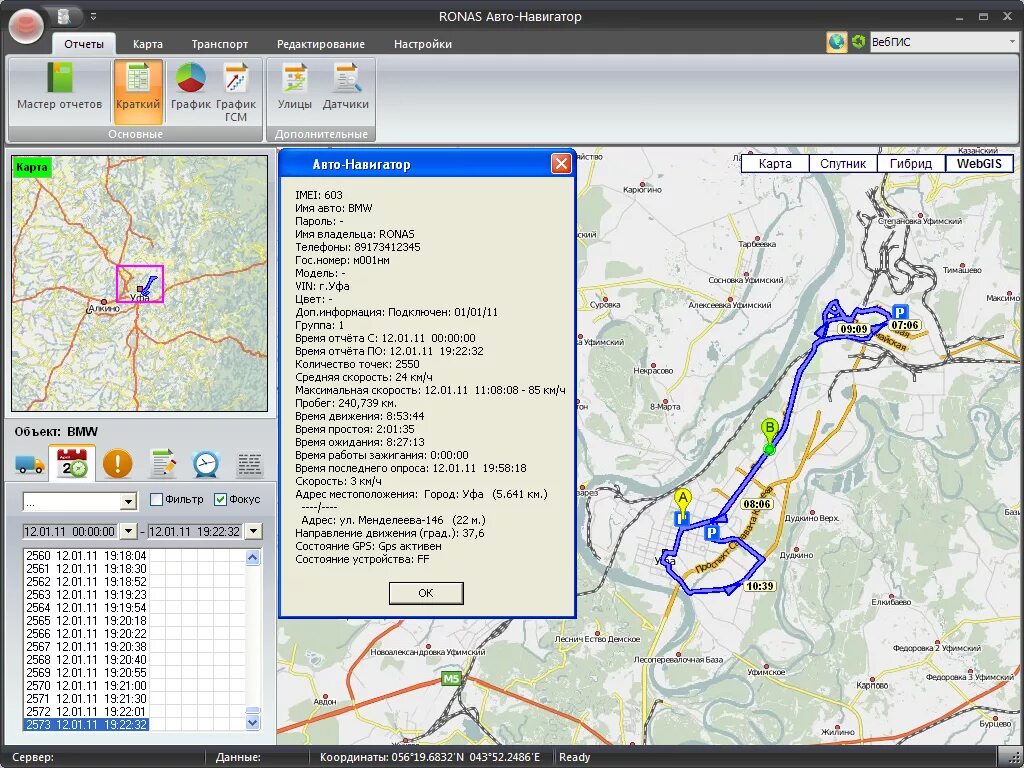Screen dimensions: 1024x768
Task: Open the quick access toolbar customize arrow
Action: coord(93,16)
